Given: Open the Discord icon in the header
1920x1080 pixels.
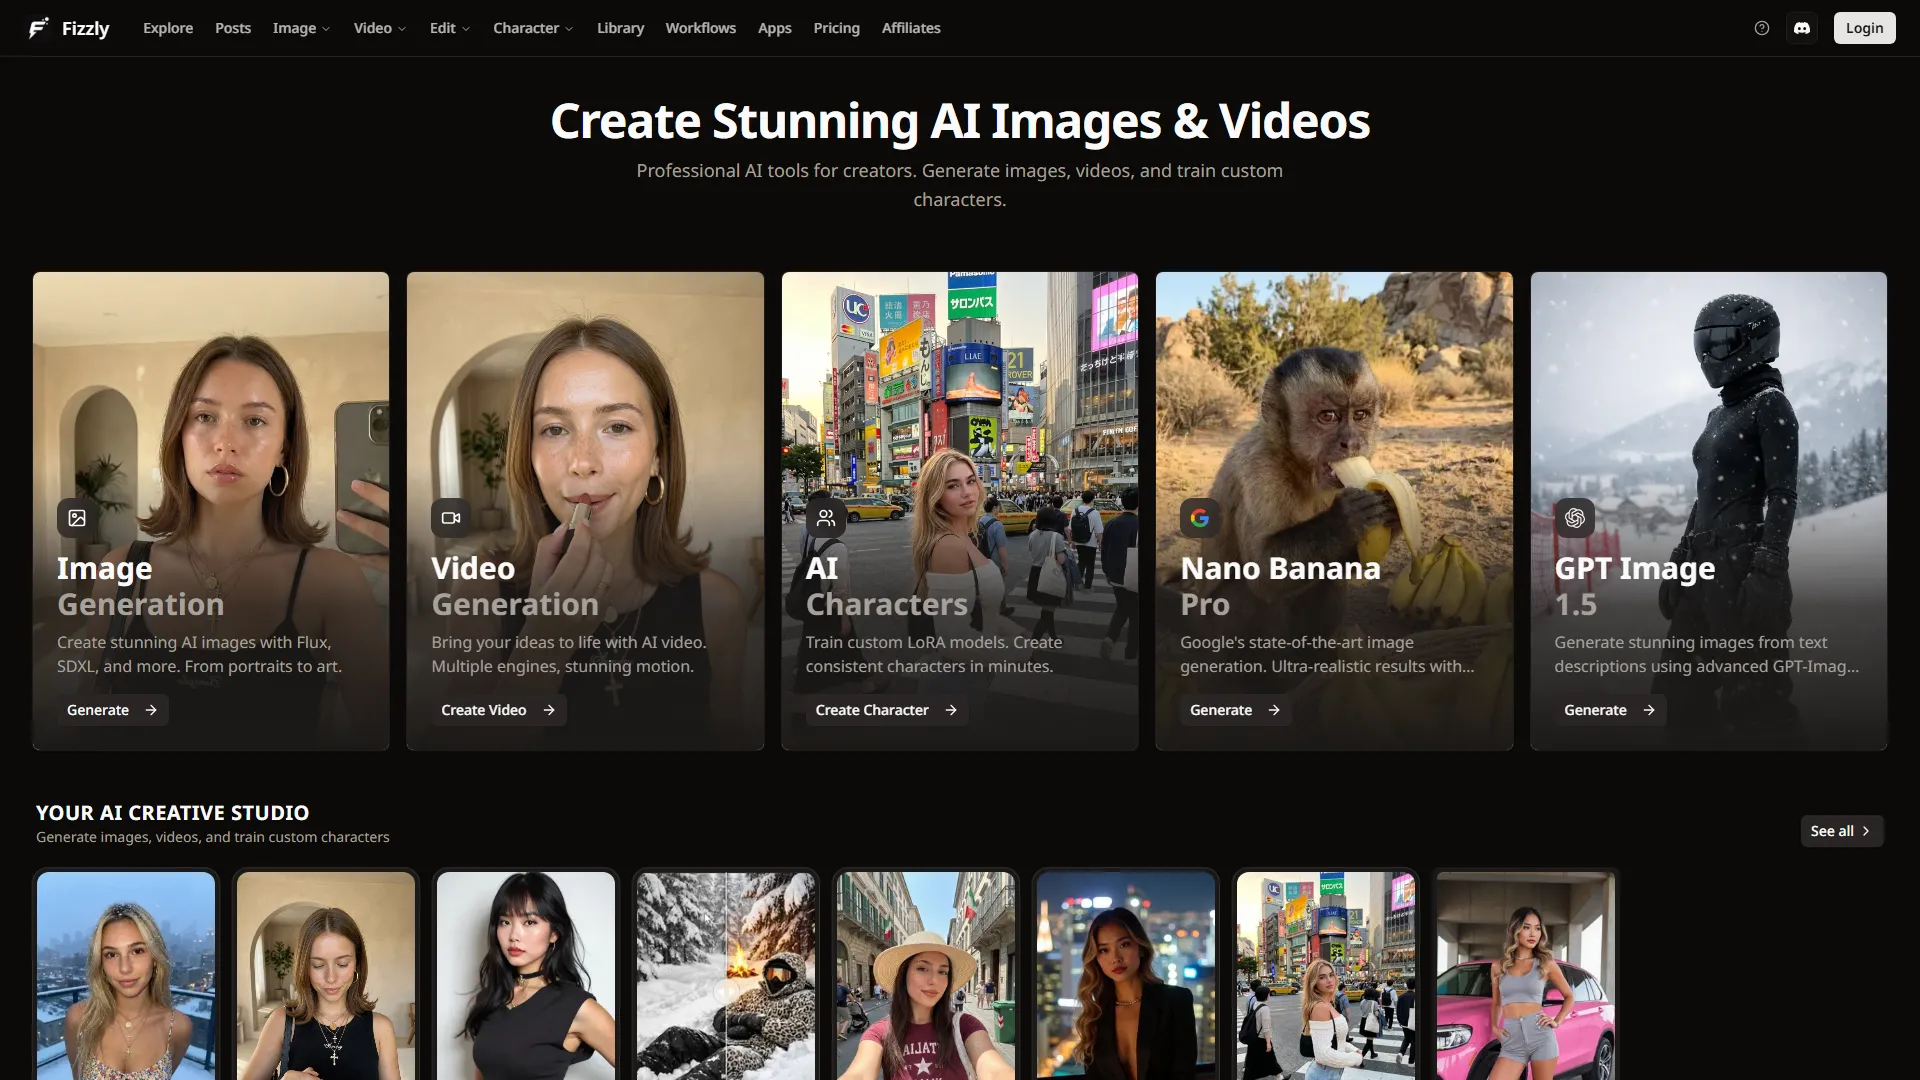Looking at the screenshot, I should (x=1802, y=28).
